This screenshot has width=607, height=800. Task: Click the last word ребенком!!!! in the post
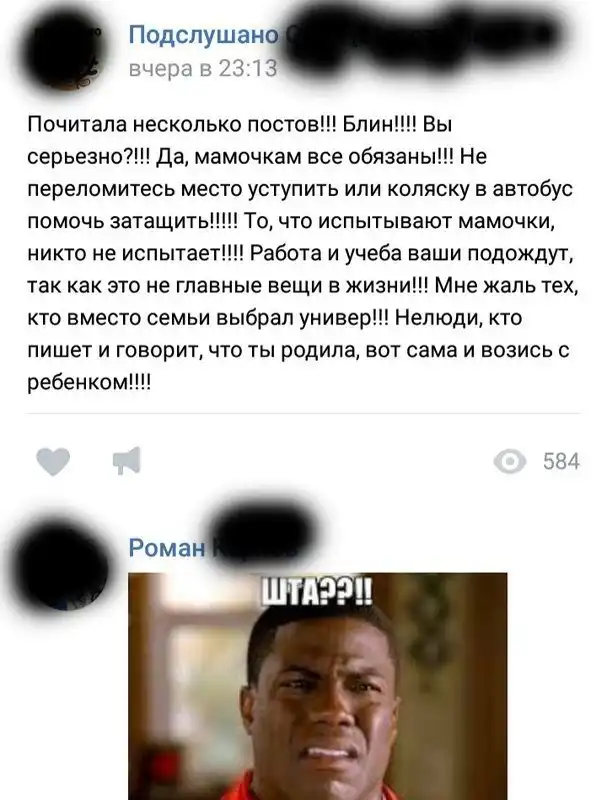[89, 383]
